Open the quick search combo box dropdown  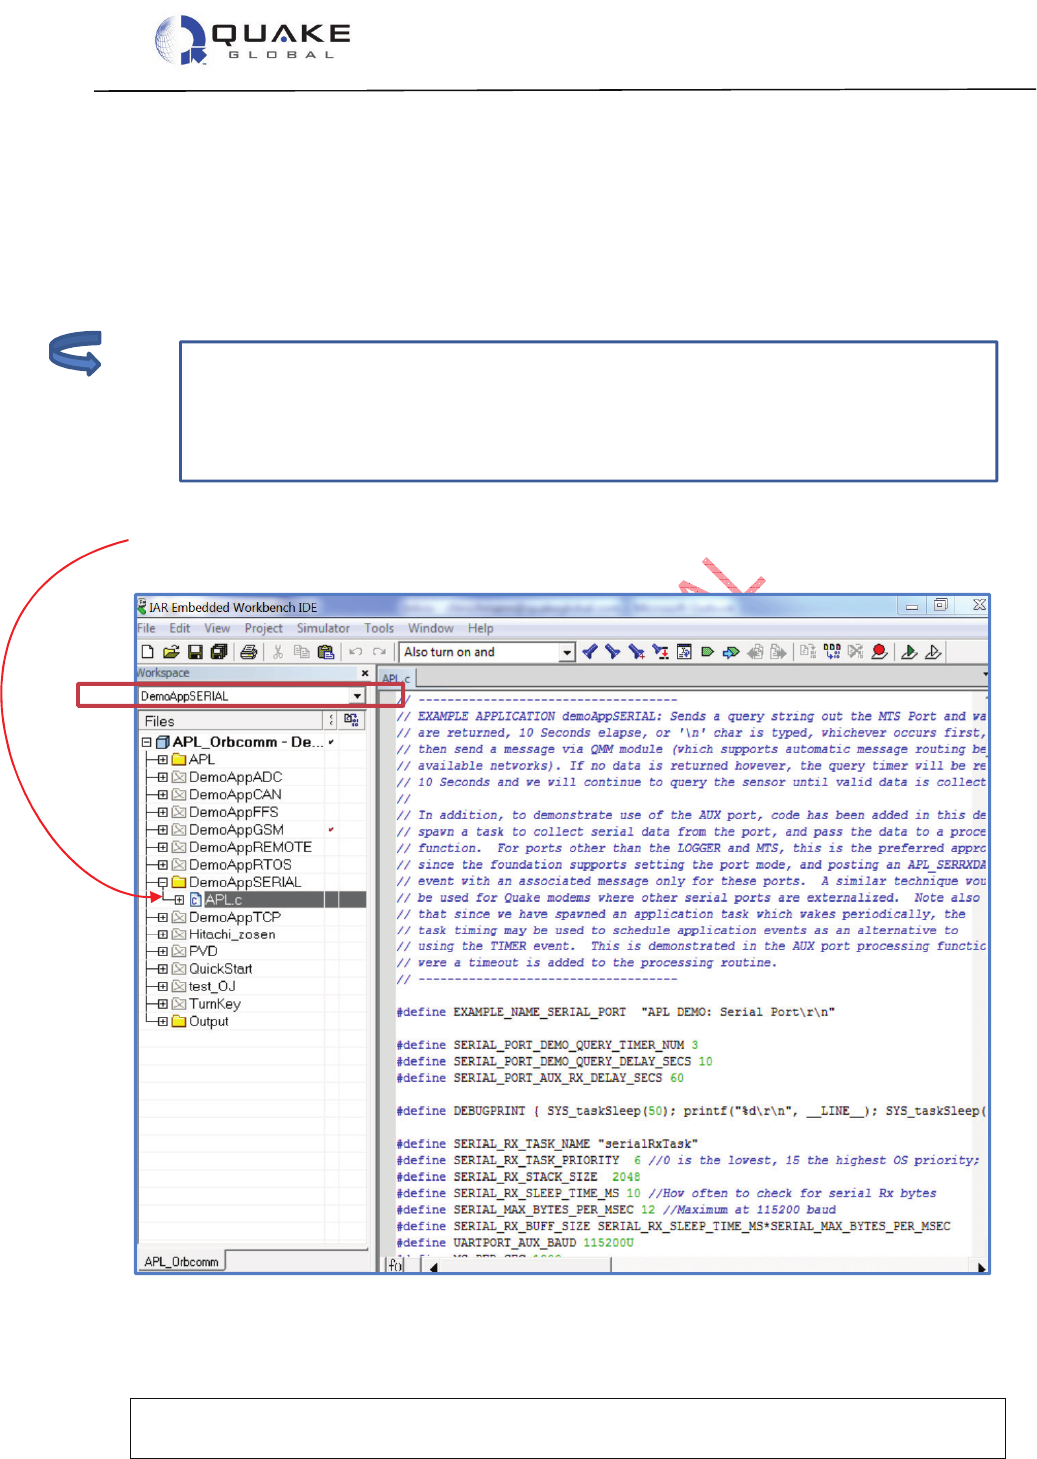coord(567,652)
